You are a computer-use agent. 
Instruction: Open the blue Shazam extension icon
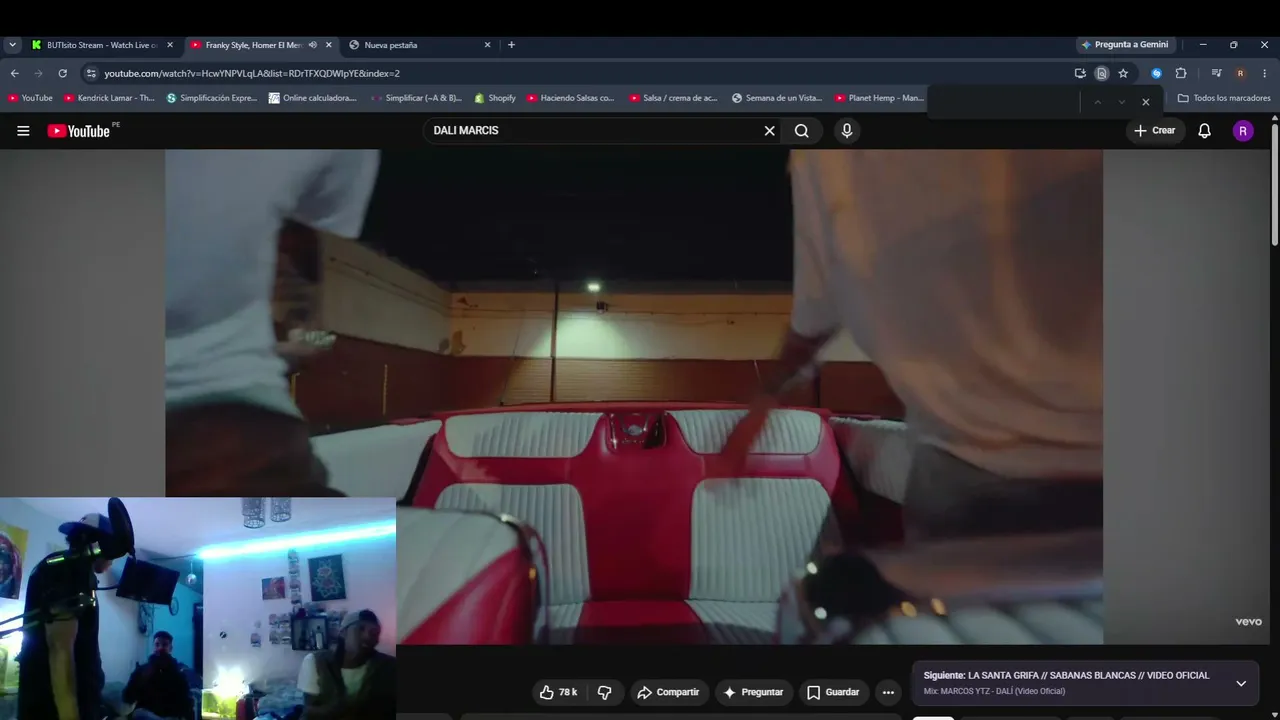coord(1157,73)
